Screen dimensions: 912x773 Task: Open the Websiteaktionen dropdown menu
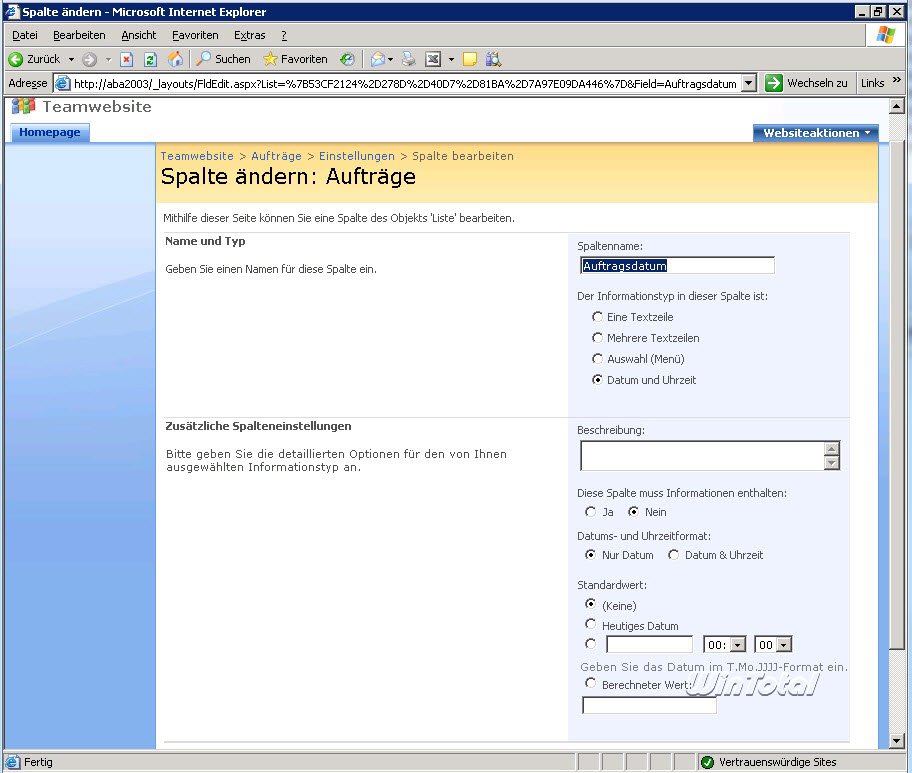816,133
